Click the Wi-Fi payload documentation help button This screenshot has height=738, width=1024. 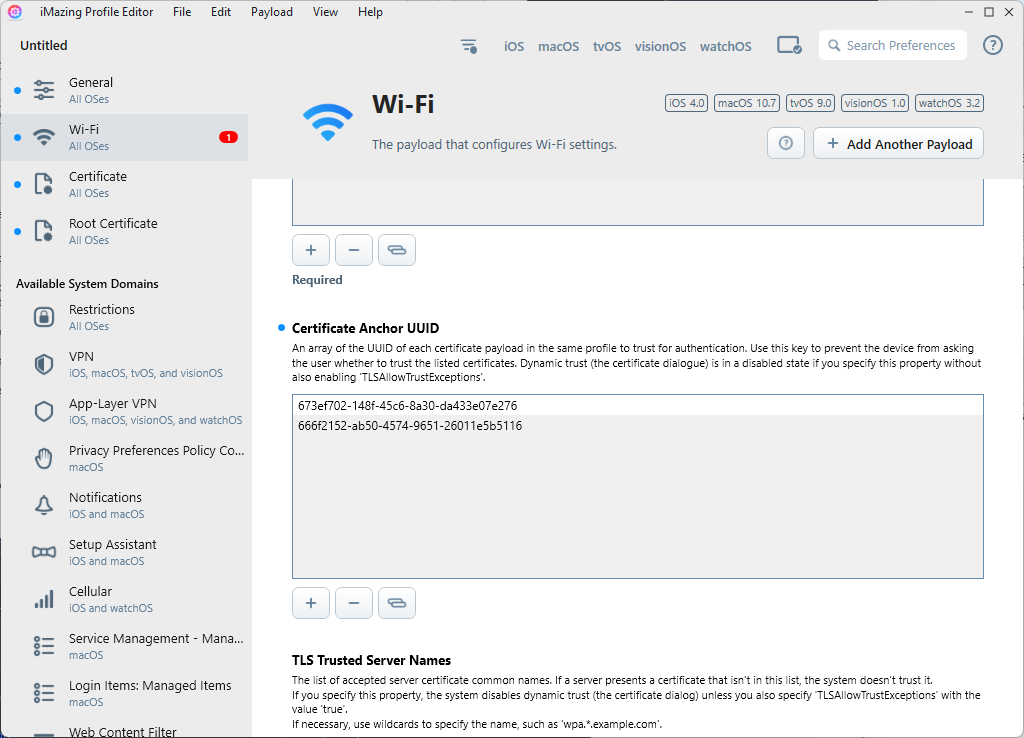point(786,143)
